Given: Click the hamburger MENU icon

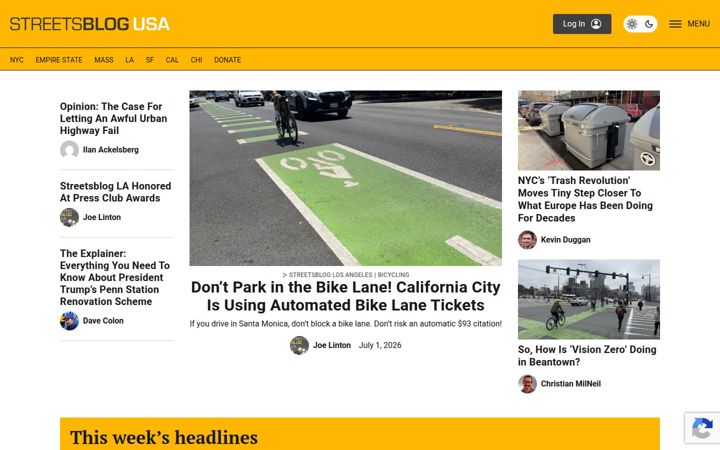Looking at the screenshot, I should pos(675,24).
